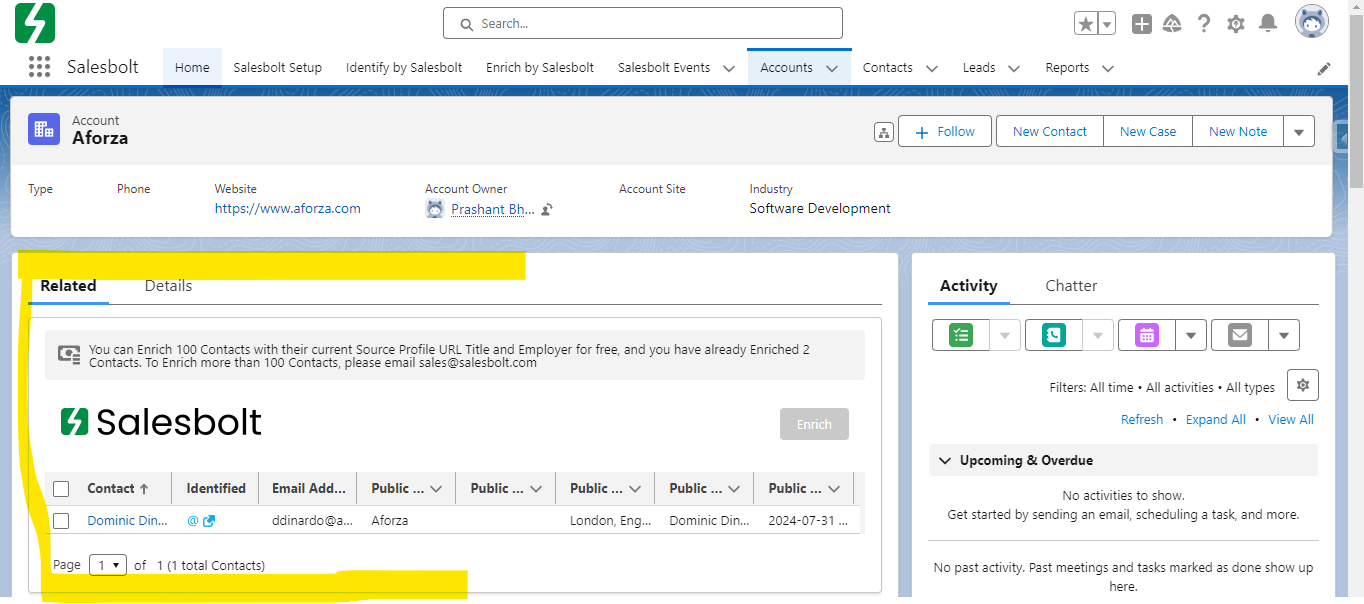The height and width of the screenshot is (604, 1364).
Task: Click the New Event calendar icon
Action: click(1146, 335)
